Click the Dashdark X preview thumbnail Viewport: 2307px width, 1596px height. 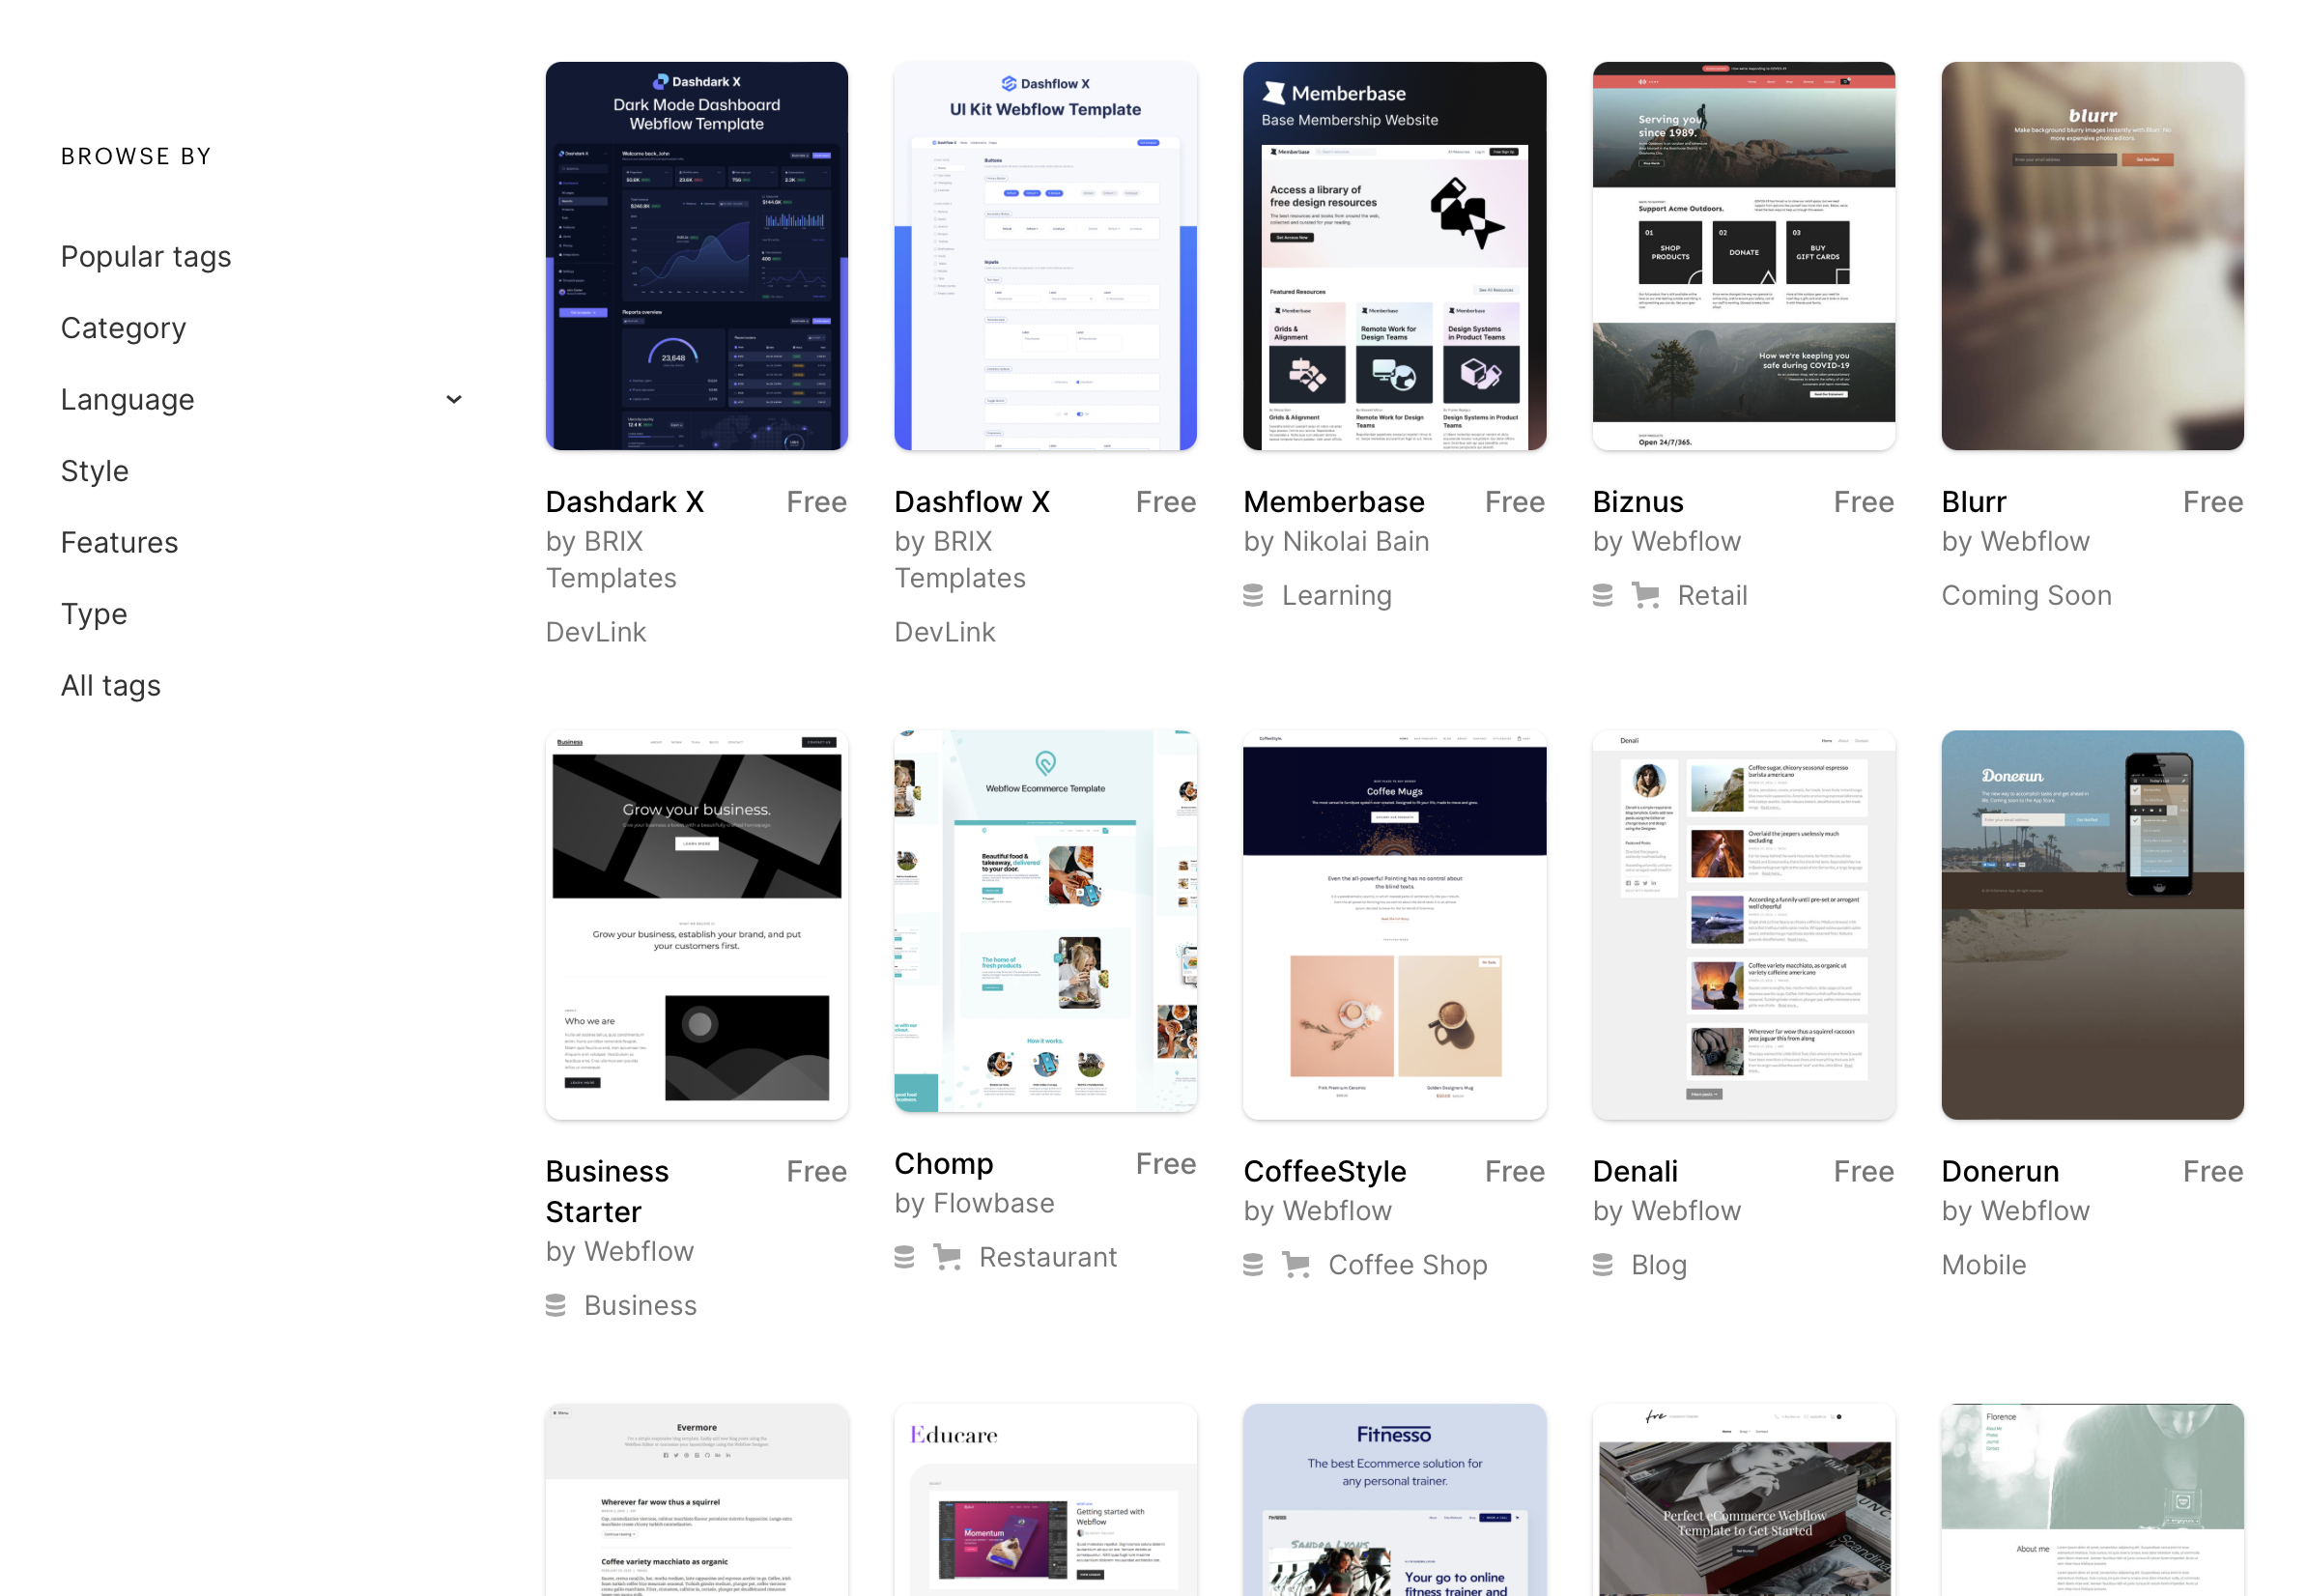(x=697, y=256)
